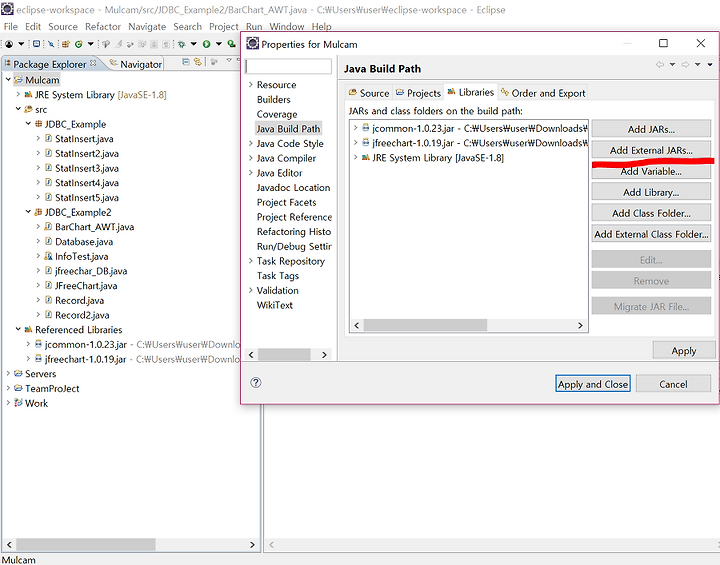The image size is (720, 565).
Task: Click the Add Class Folder... button
Action: 651,213
